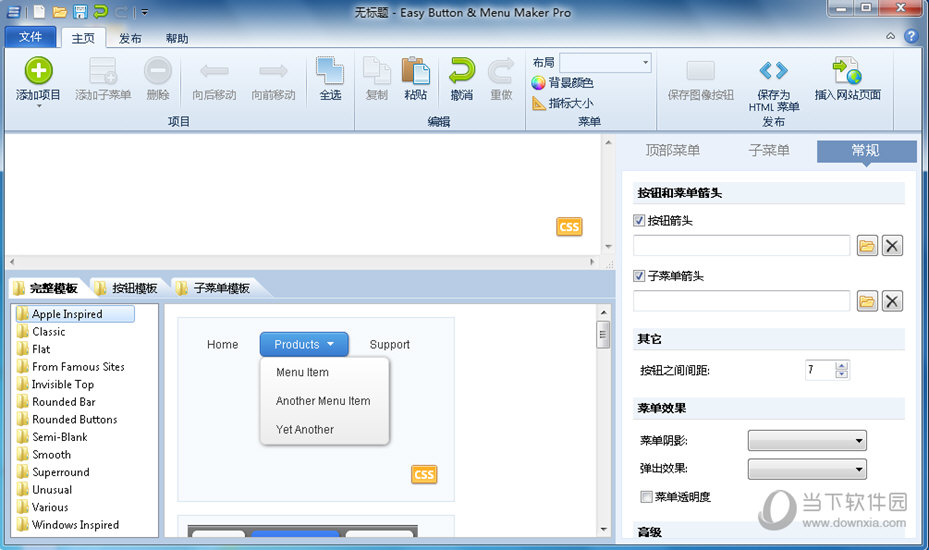
Task: Toggle the Submenu Arrow (子菜单箭头) checkbox
Action: pyautogui.click(x=639, y=276)
